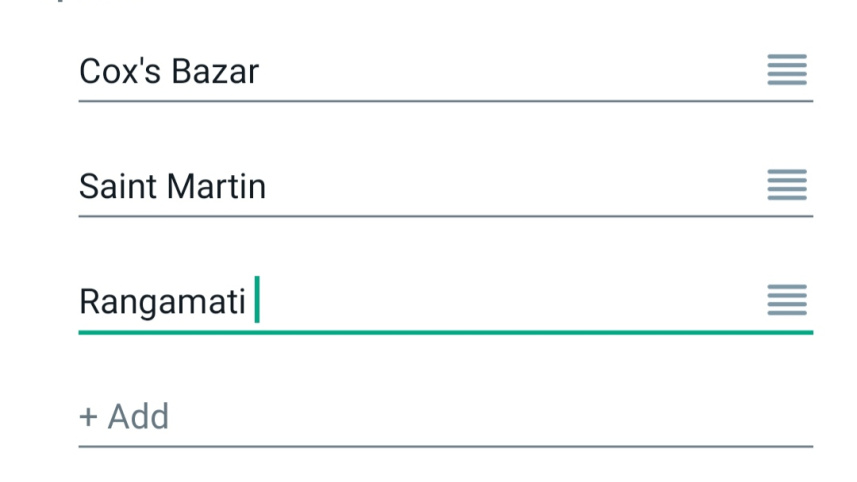Click the reorder handle beside Cox's Bazar
857x482 pixels.
[x=786, y=70]
